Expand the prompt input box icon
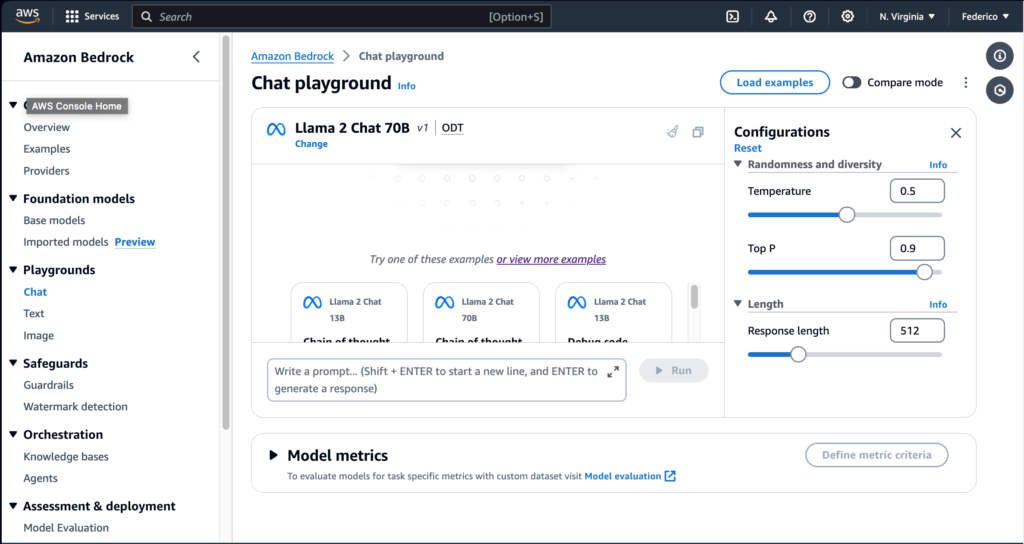 point(613,371)
